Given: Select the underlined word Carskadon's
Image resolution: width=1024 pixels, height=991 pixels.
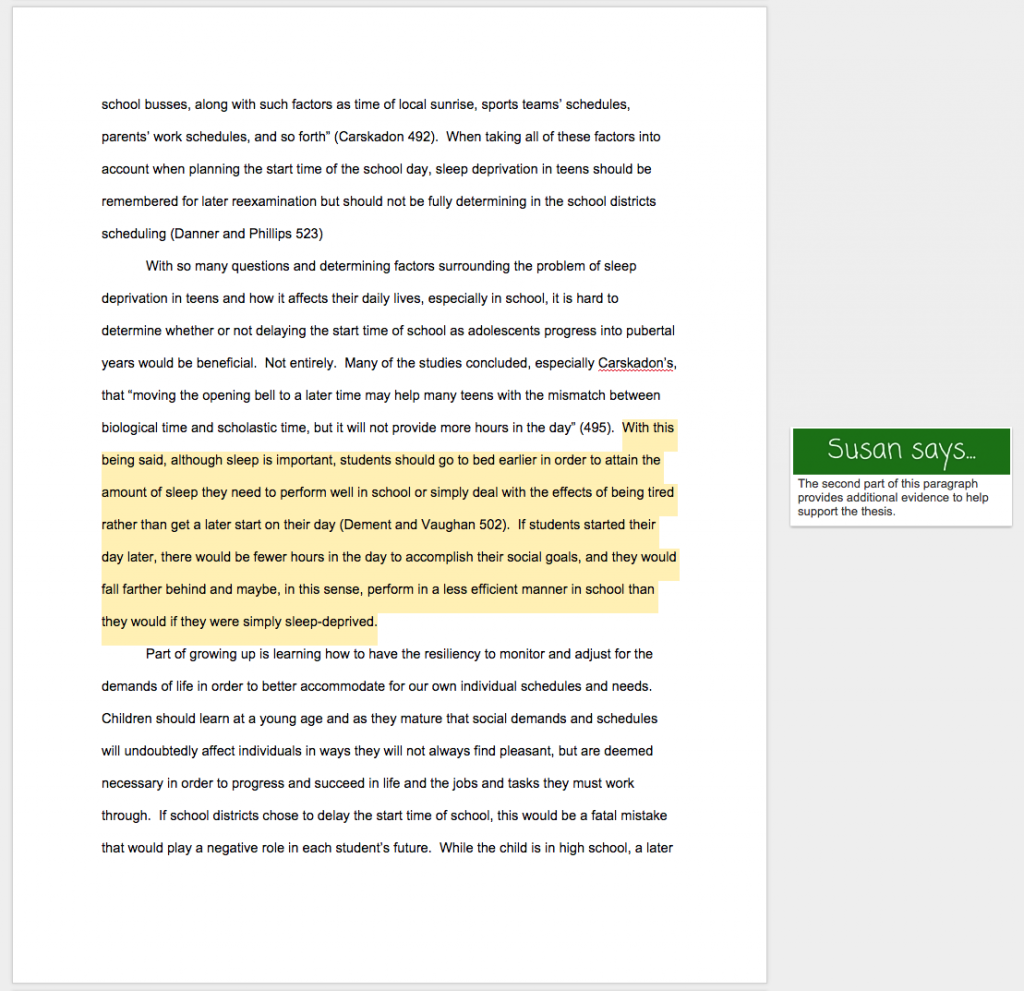Looking at the screenshot, I should tap(637, 362).
